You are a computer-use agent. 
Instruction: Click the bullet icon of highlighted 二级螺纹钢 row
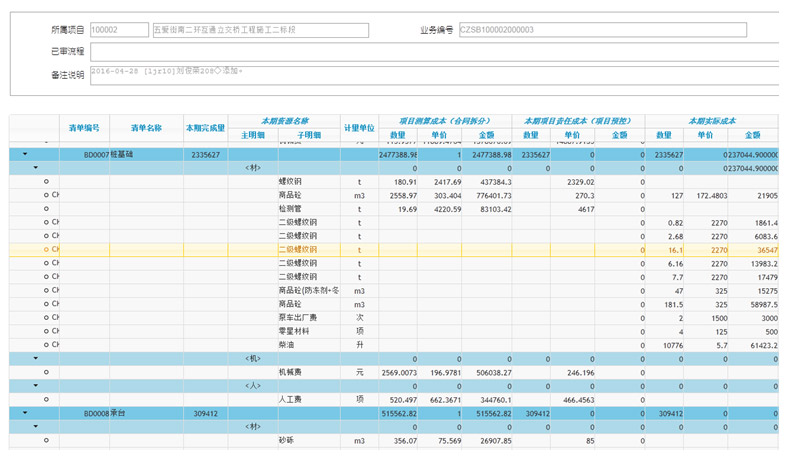[x=46, y=249]
